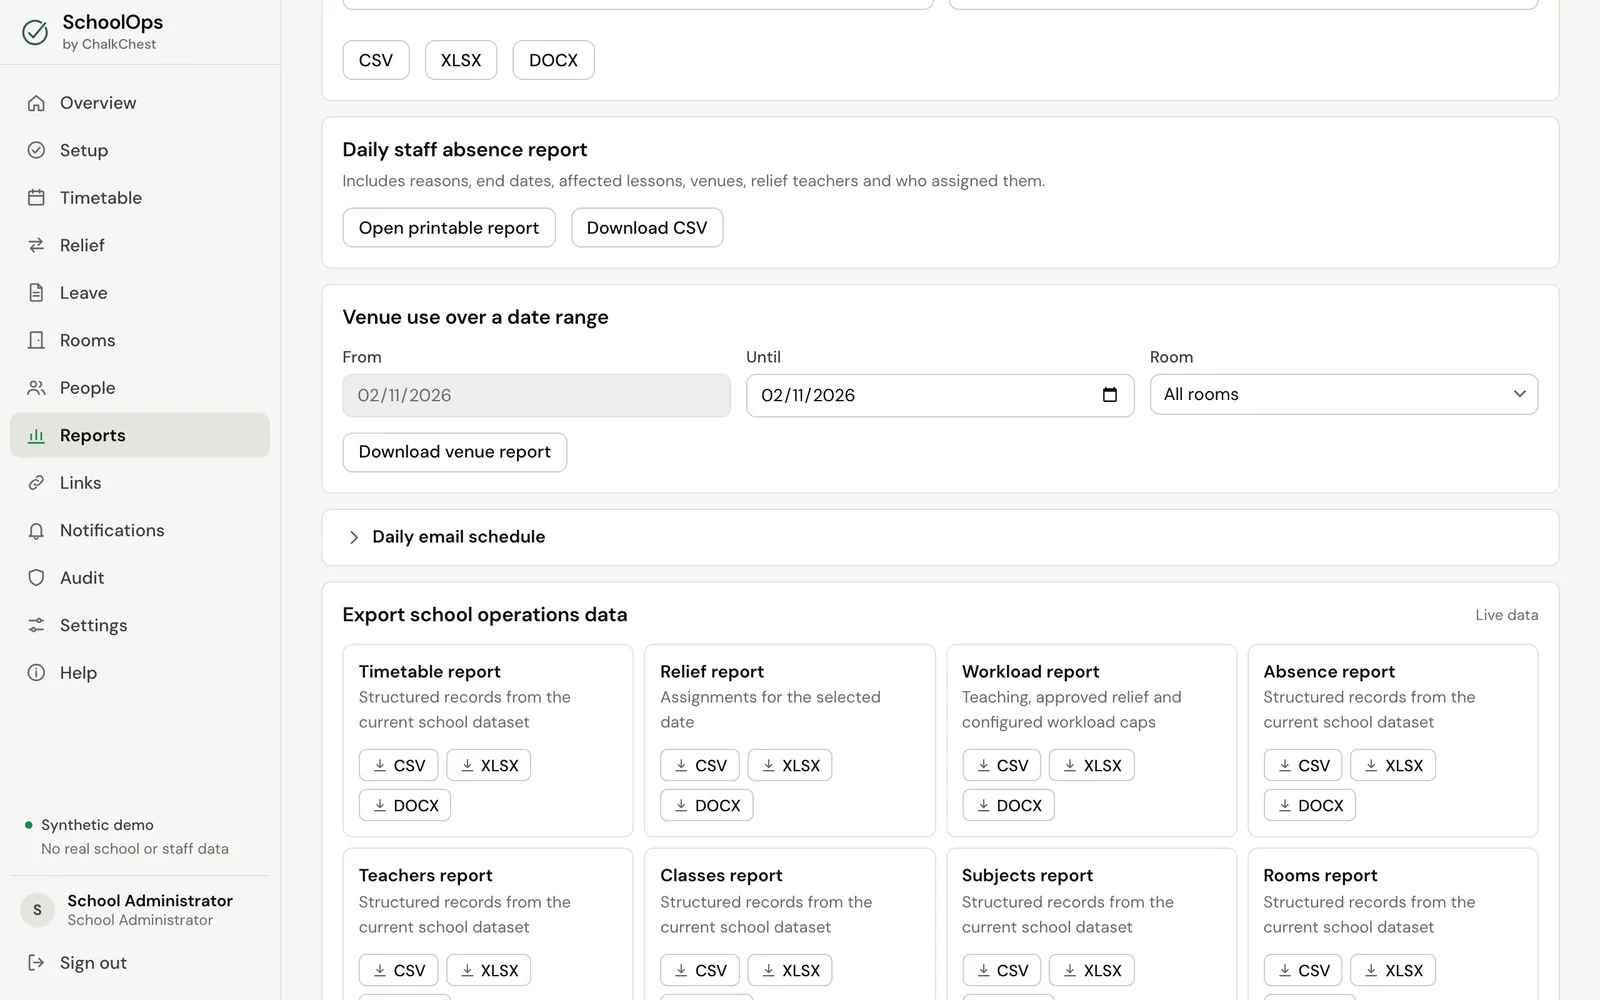Click the Settings sliders icon
This screenshot has width=1600, height=1000.
[x=36, y=625]
